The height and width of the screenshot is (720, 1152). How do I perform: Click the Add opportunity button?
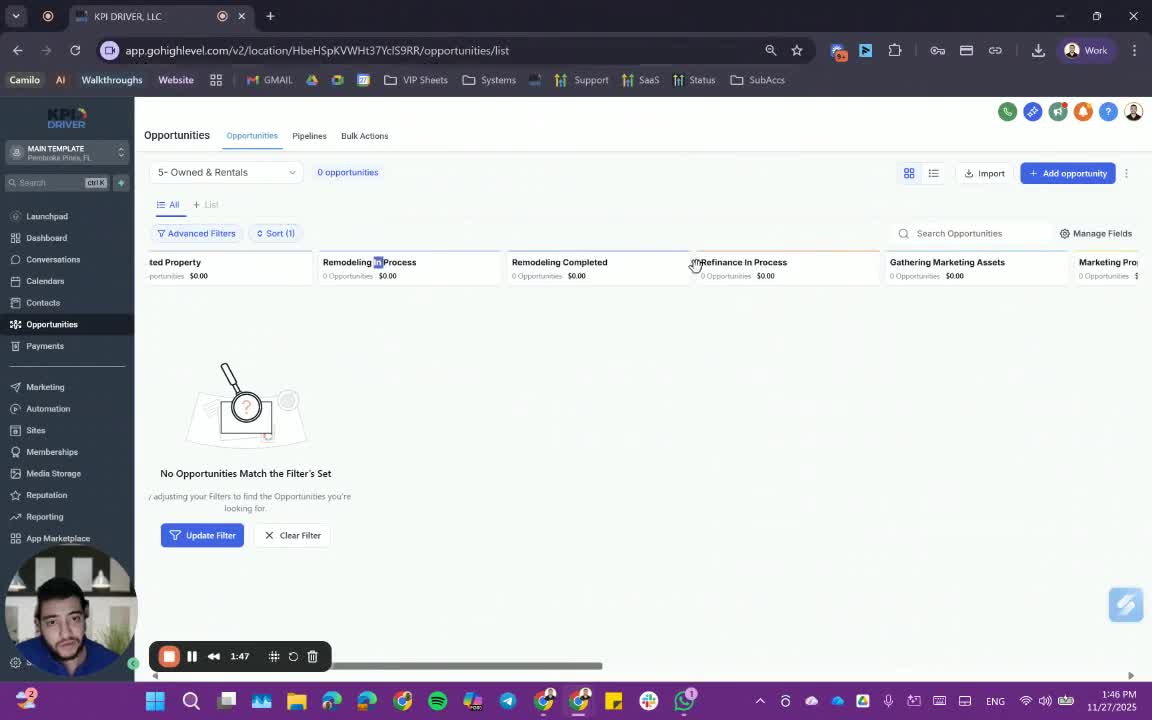click(x=1068, y=173)
